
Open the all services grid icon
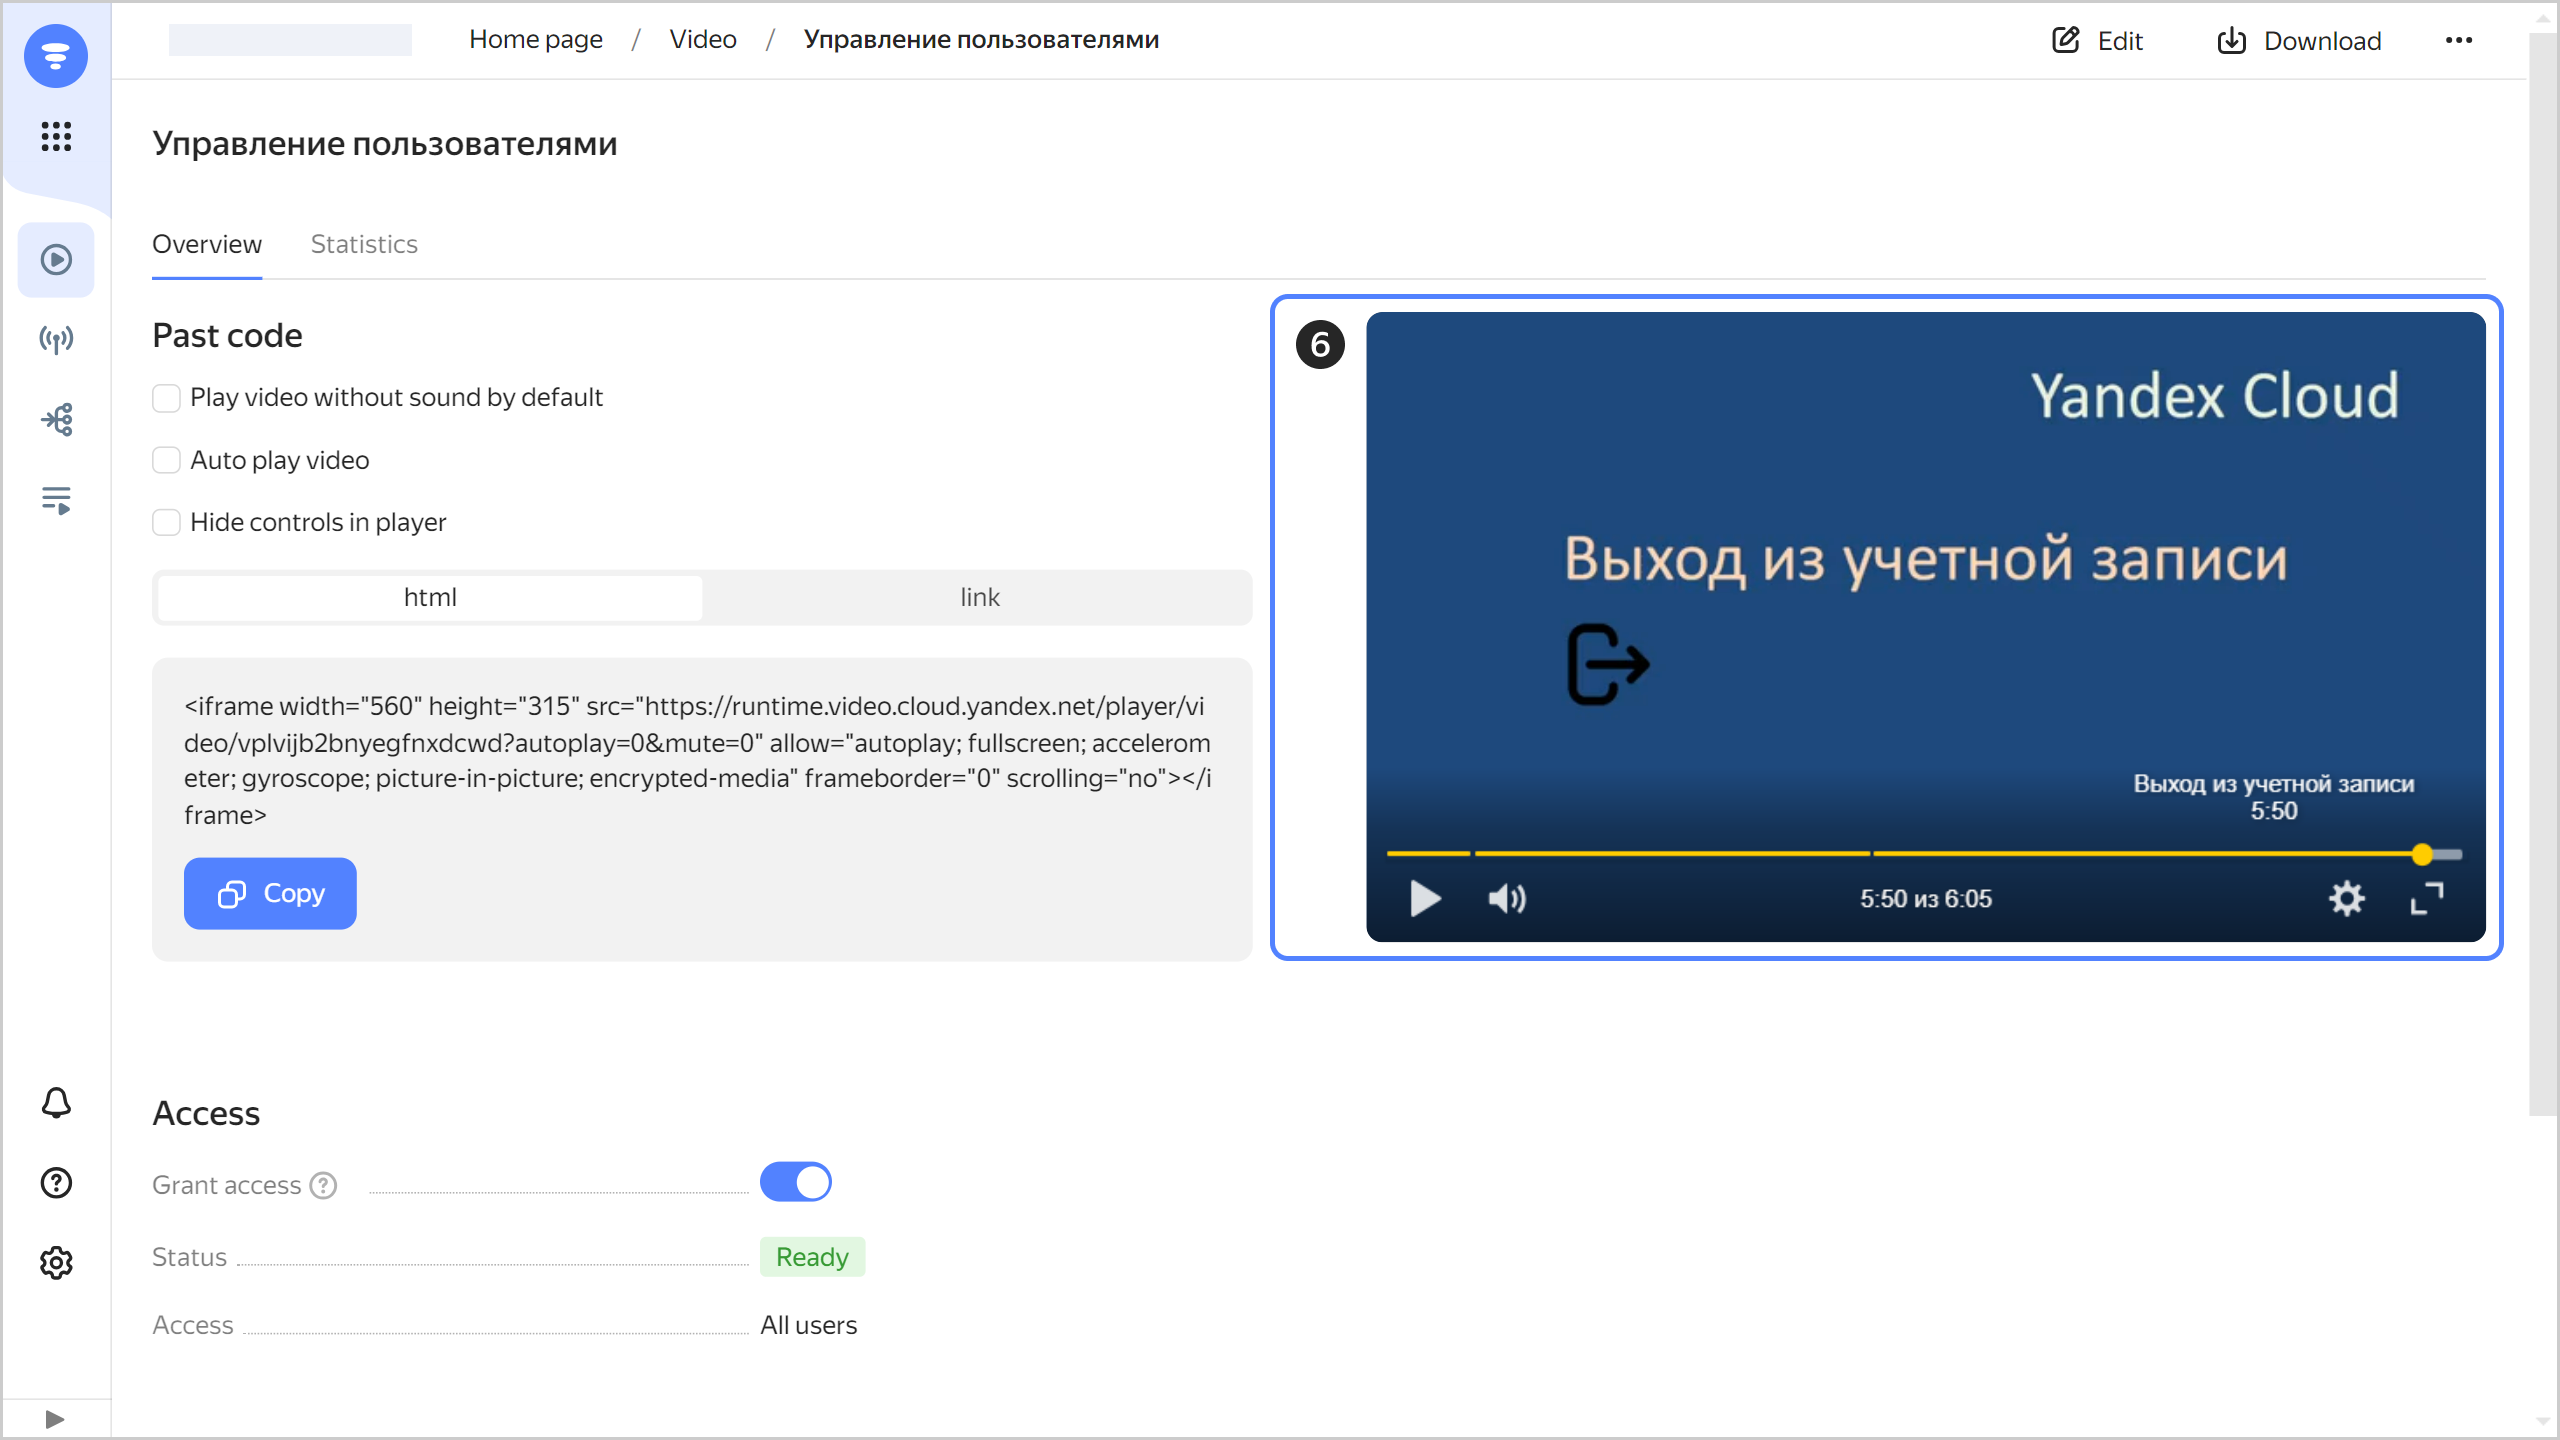point(56,136)
